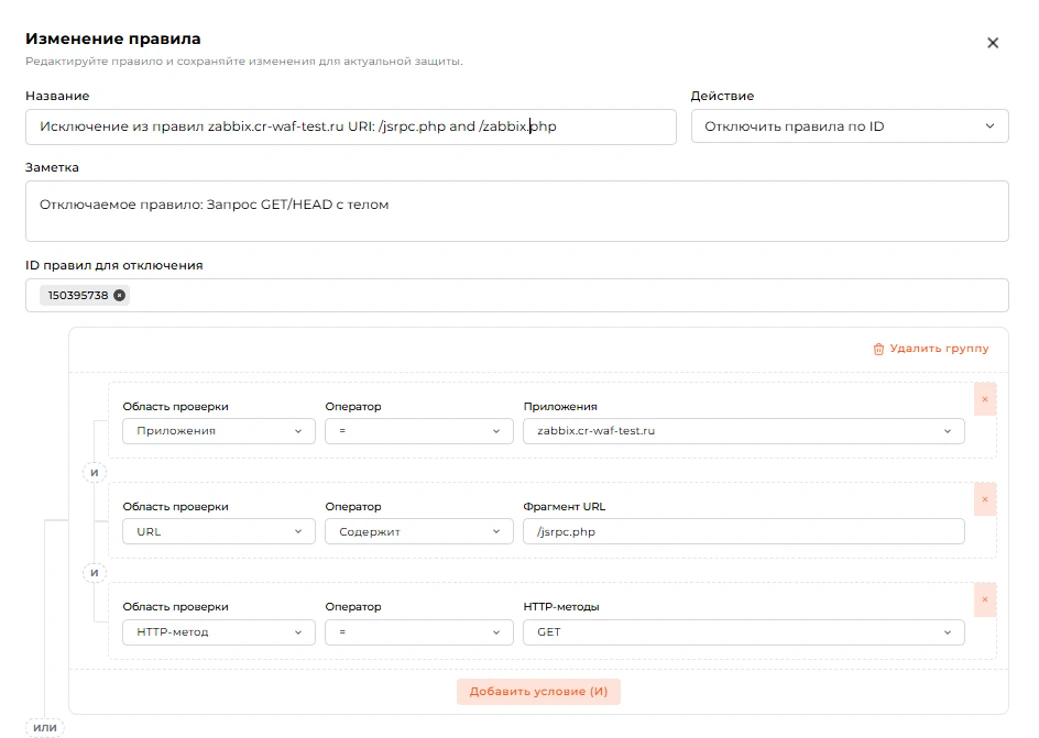Close the rule editing dialog
The height and width of the screenshot is (738, 1039).
[992, 43]
